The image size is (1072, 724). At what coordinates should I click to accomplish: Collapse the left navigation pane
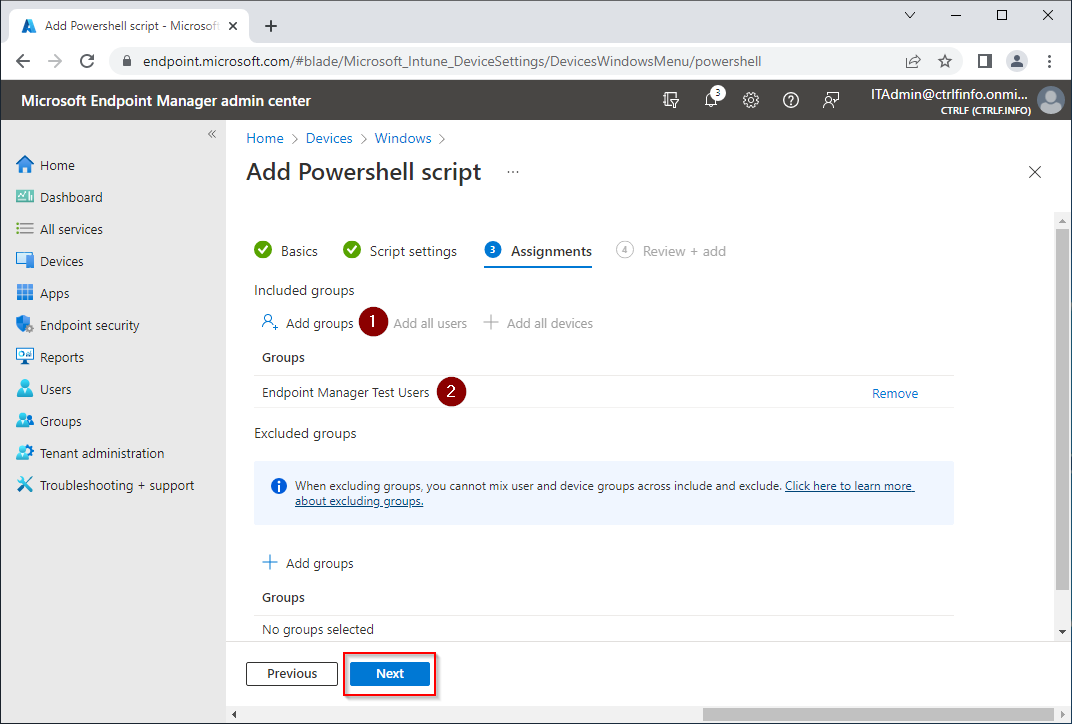click(x=212, y=134)
